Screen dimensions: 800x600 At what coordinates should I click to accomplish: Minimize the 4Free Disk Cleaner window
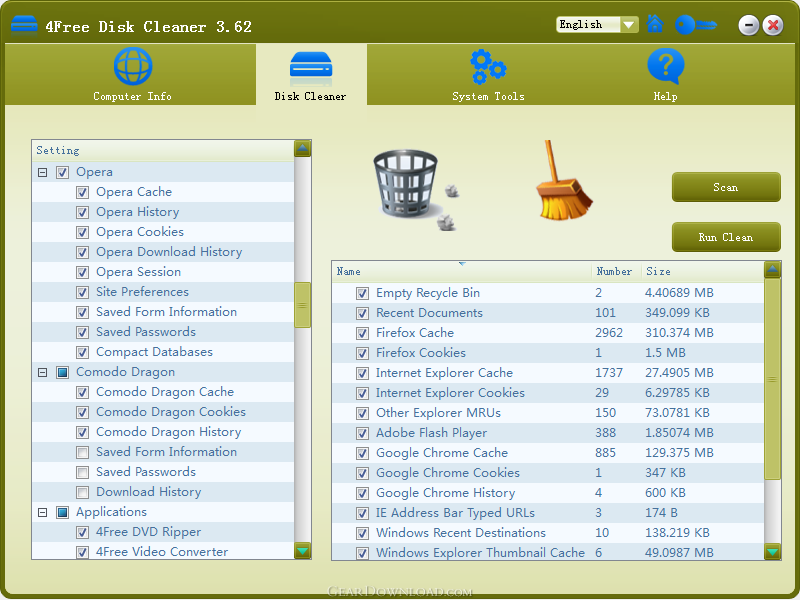pos(748,25)
